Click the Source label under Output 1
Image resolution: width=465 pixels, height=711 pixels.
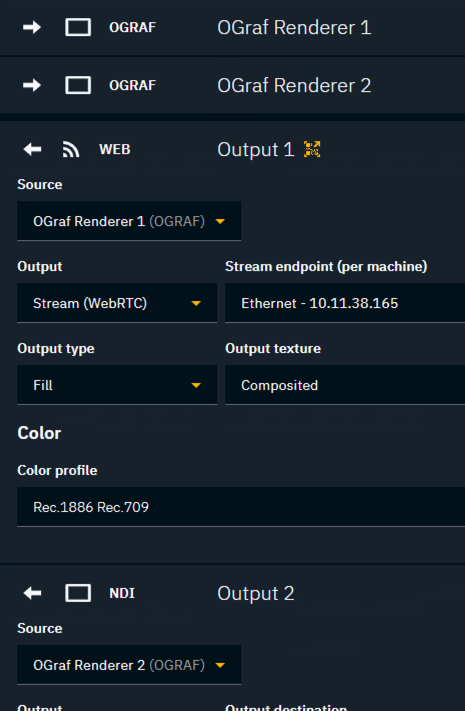point(40,185)
